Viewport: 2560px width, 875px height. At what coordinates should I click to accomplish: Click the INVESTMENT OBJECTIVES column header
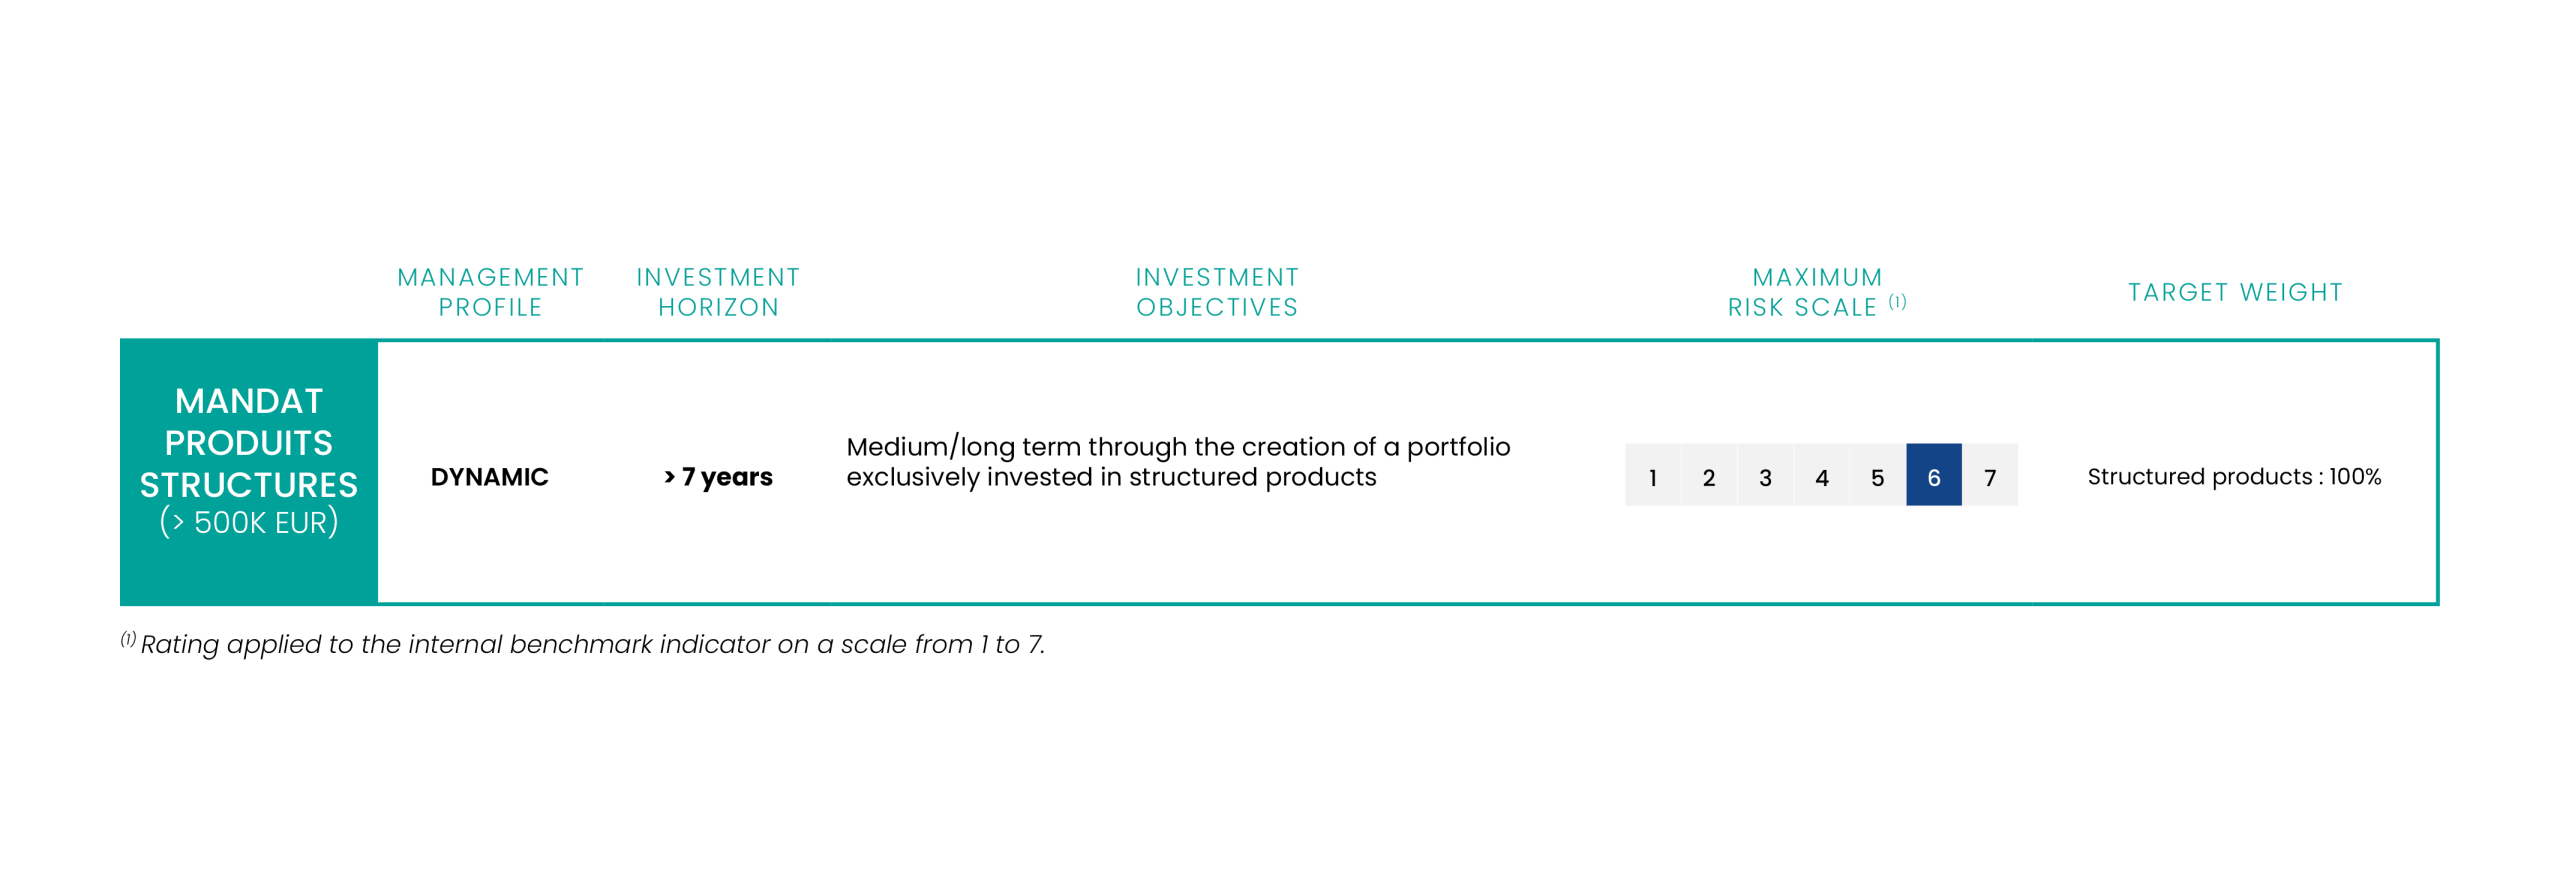tap(1217, 292)
